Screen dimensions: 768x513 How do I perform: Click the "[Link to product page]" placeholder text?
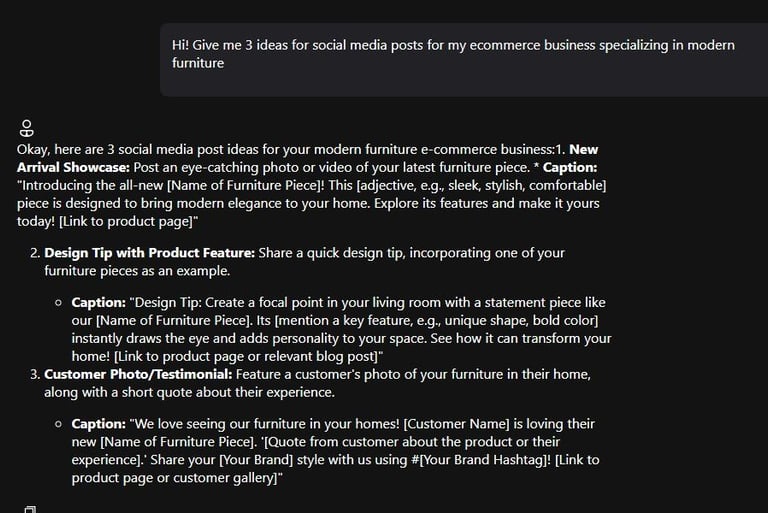pyautogui.click(x=126, y=221)
